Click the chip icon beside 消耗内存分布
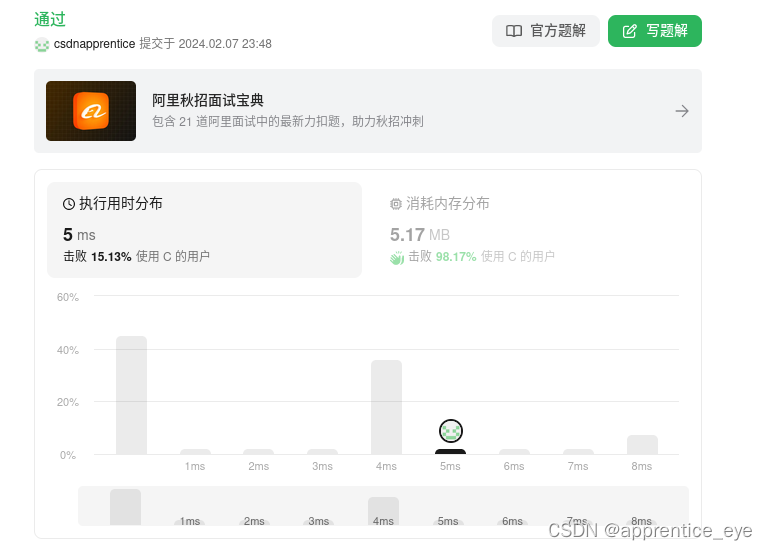This screenshot has width=767, height=550. click(x=396, y=204)
